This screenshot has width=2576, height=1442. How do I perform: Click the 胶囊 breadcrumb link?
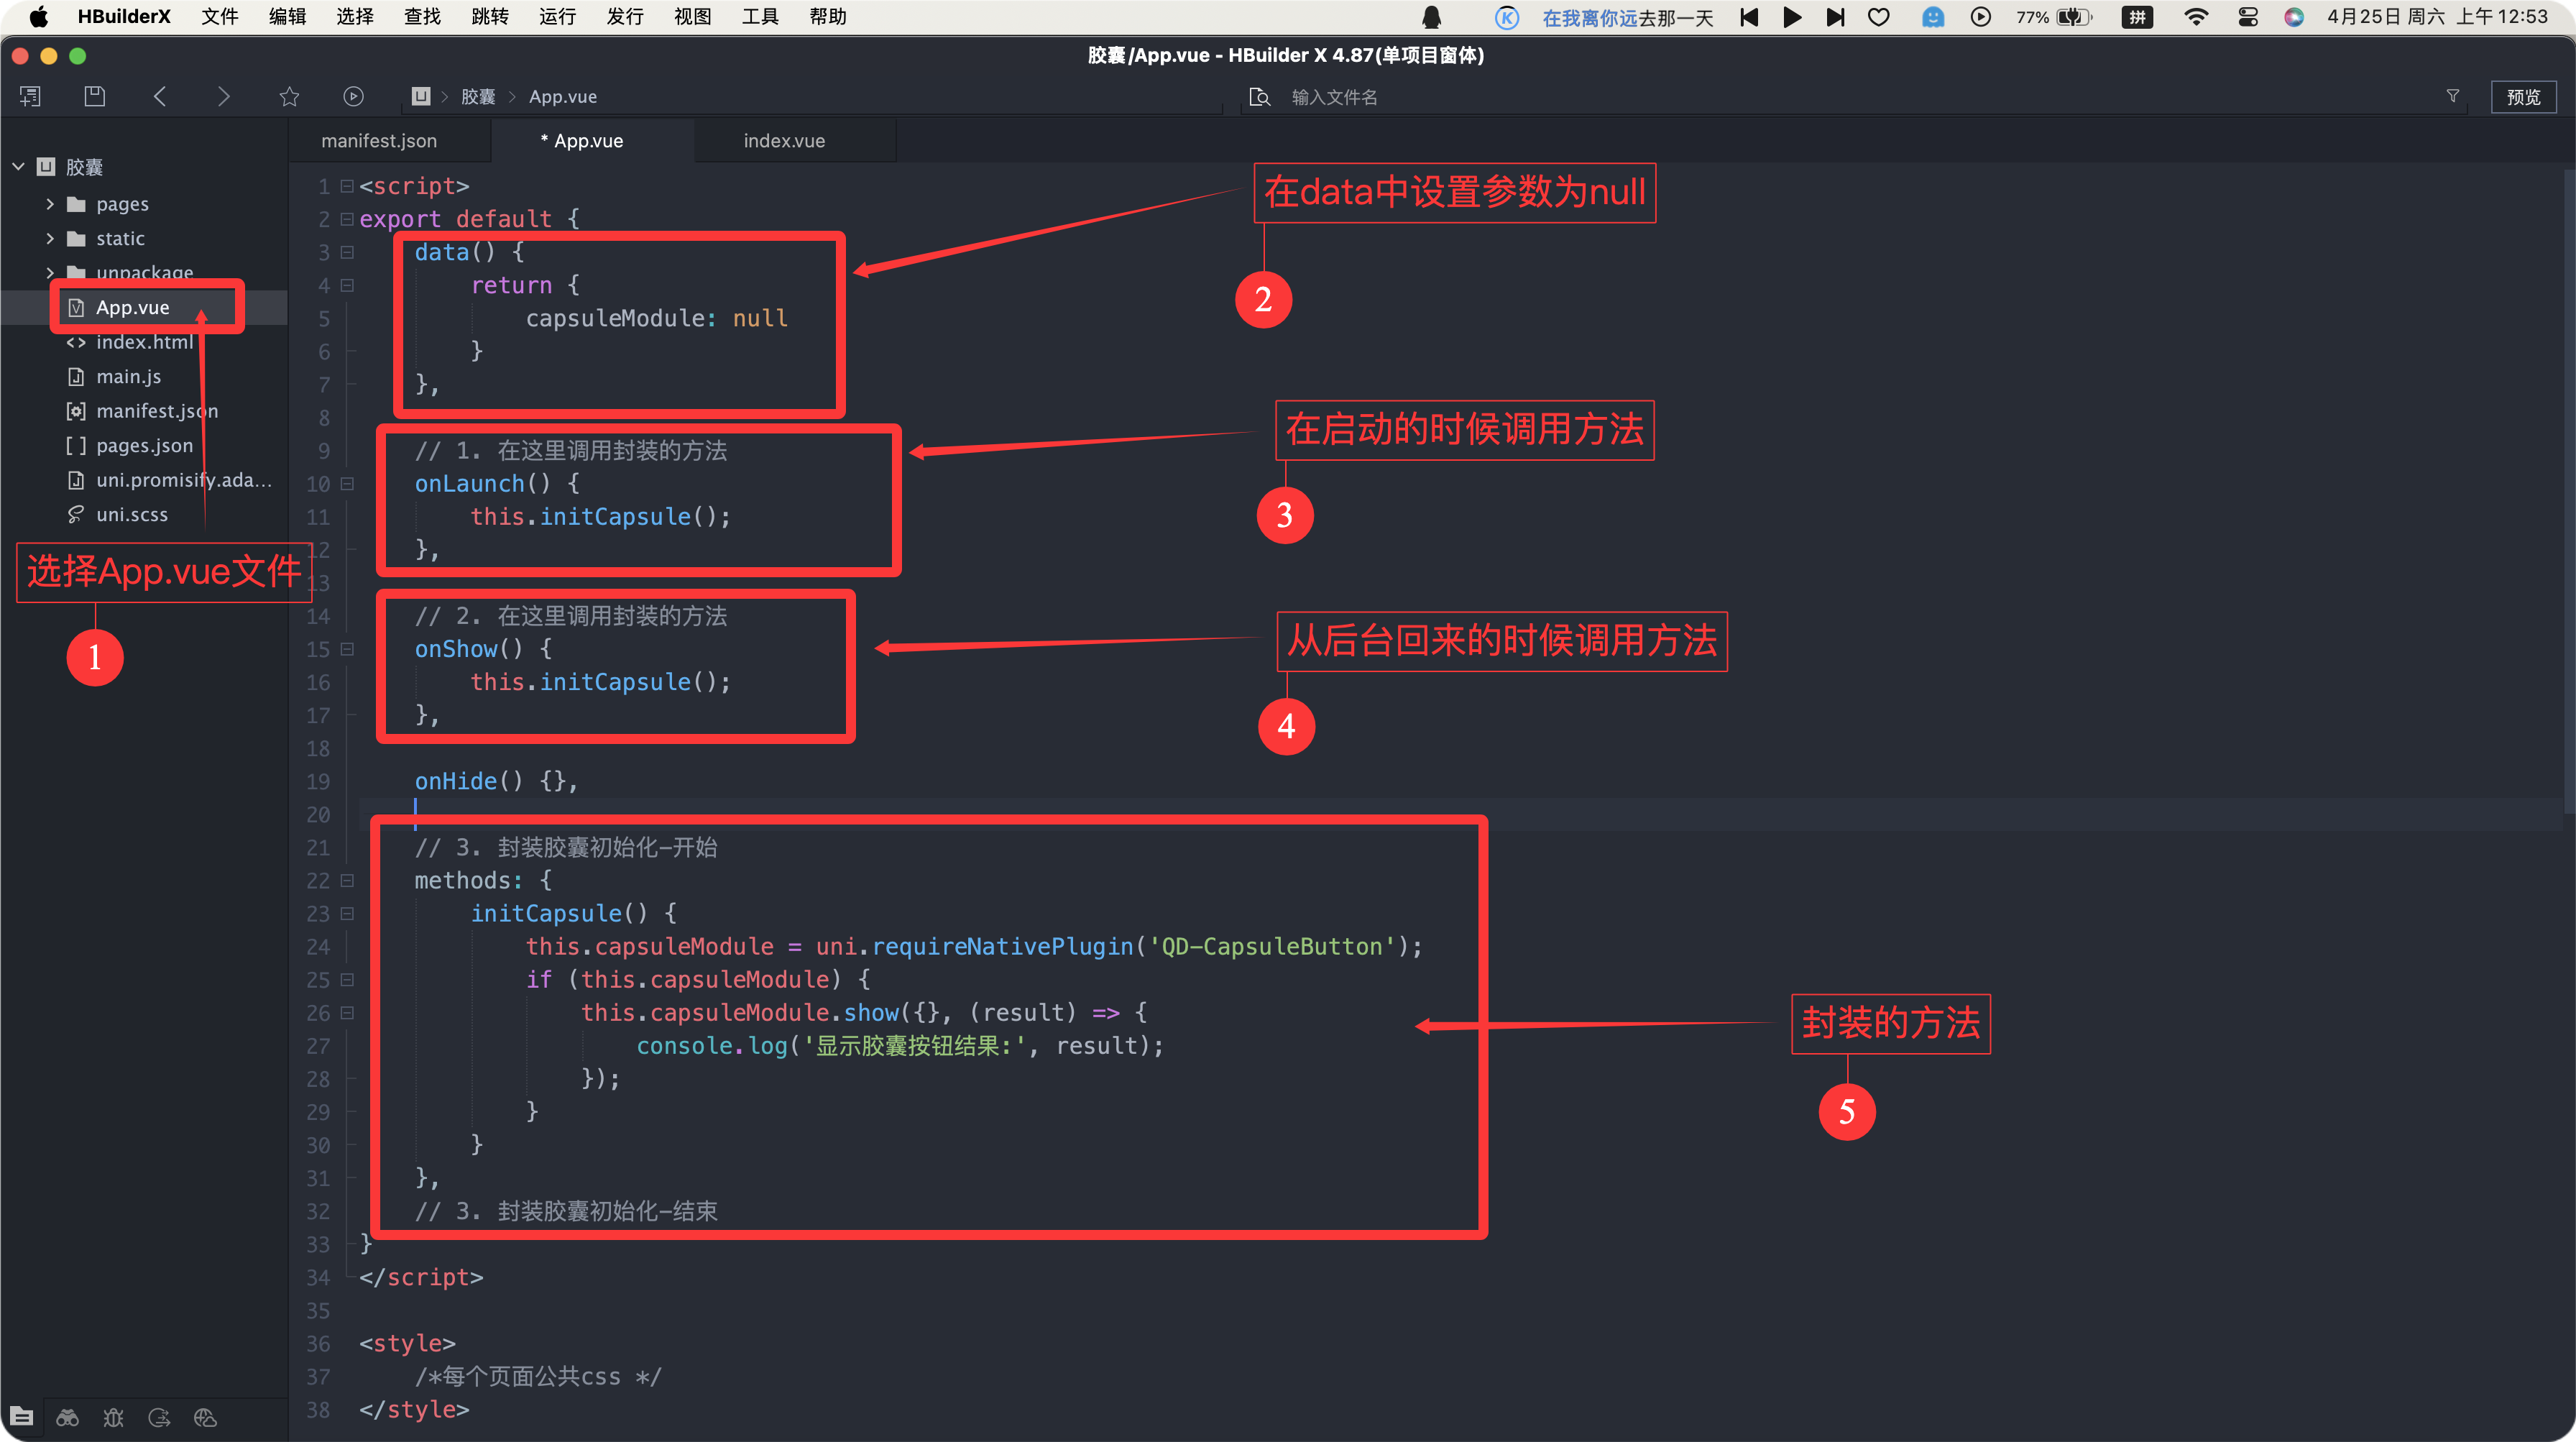coord(478,97)
